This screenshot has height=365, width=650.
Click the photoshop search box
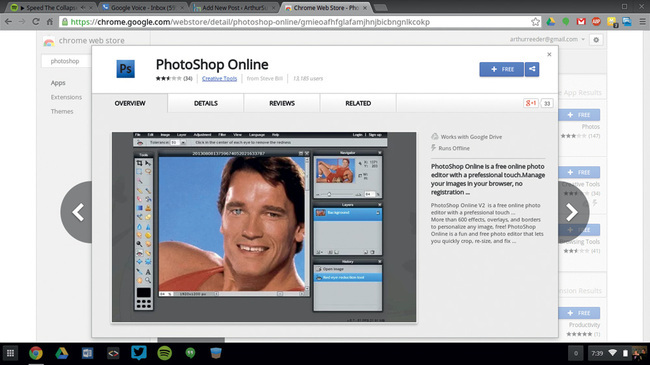click(x=66, y=61)
